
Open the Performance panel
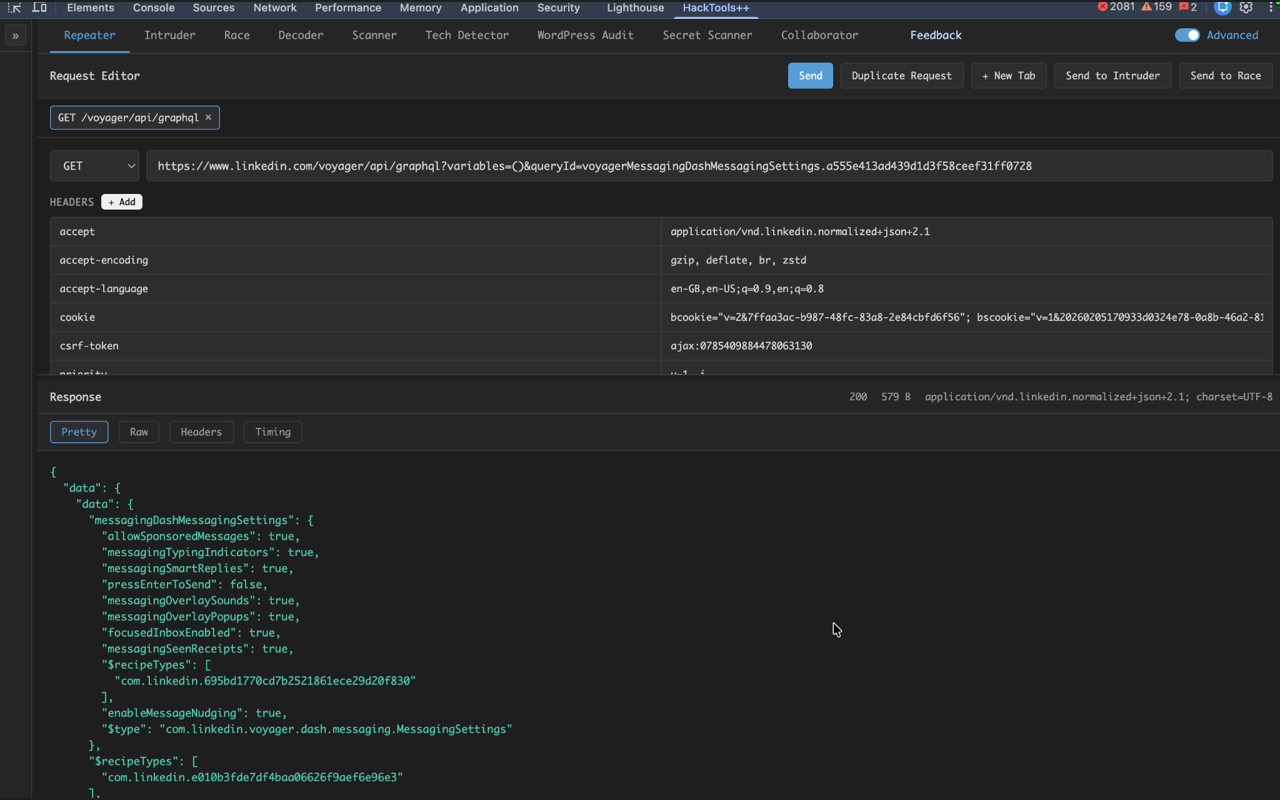[348, 7]
